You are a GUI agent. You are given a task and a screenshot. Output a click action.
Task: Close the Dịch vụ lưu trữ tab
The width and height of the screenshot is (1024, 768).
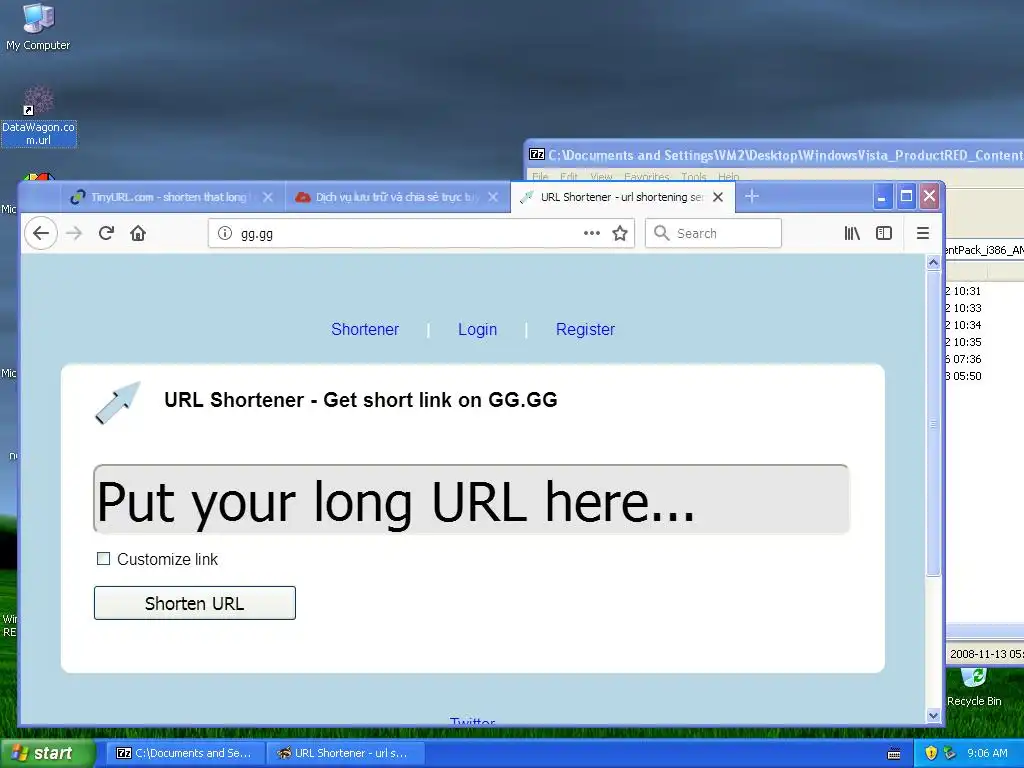[x=493, y=197]
